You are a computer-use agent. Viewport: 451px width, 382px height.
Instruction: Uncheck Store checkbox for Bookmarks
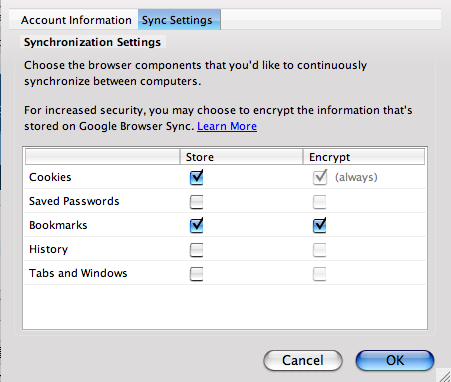(196, 225)
